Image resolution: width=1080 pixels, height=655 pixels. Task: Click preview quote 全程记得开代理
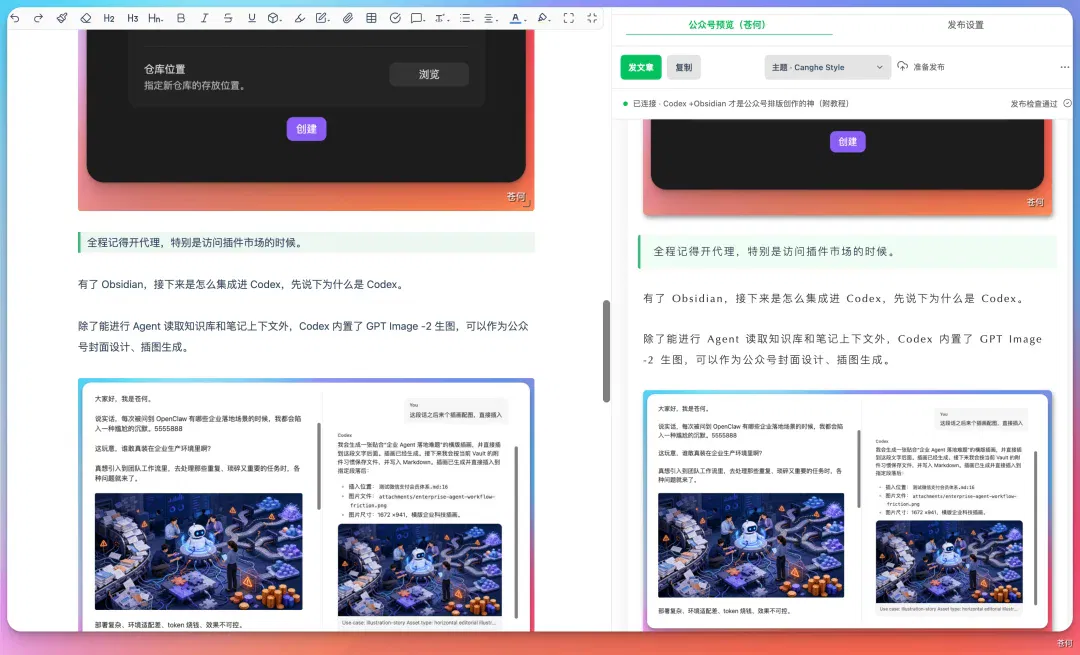847,251
